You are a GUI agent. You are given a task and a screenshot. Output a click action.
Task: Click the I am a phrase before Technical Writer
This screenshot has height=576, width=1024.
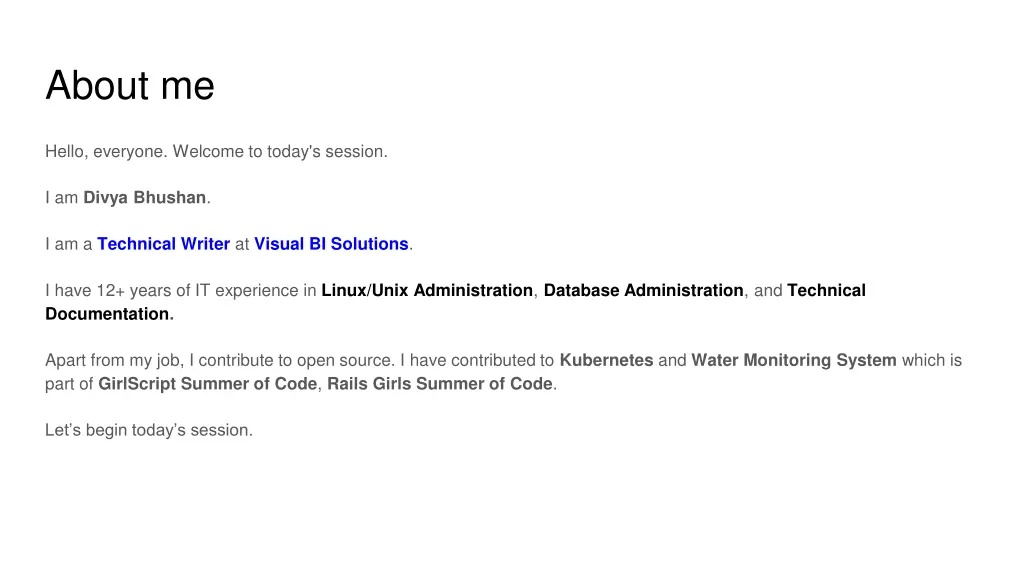click(69, 244)
